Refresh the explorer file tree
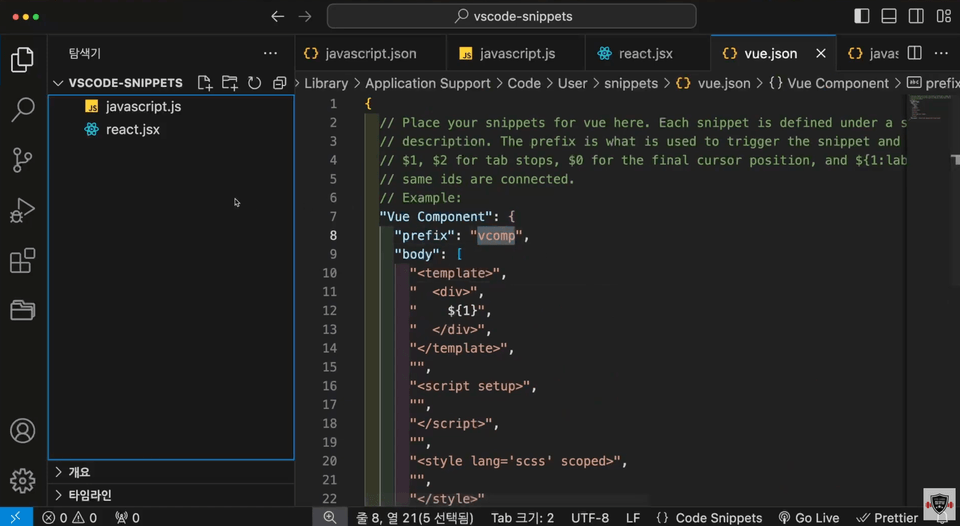Image resolution: width=960 pixels, height=526 pixels. click(254, 83)
